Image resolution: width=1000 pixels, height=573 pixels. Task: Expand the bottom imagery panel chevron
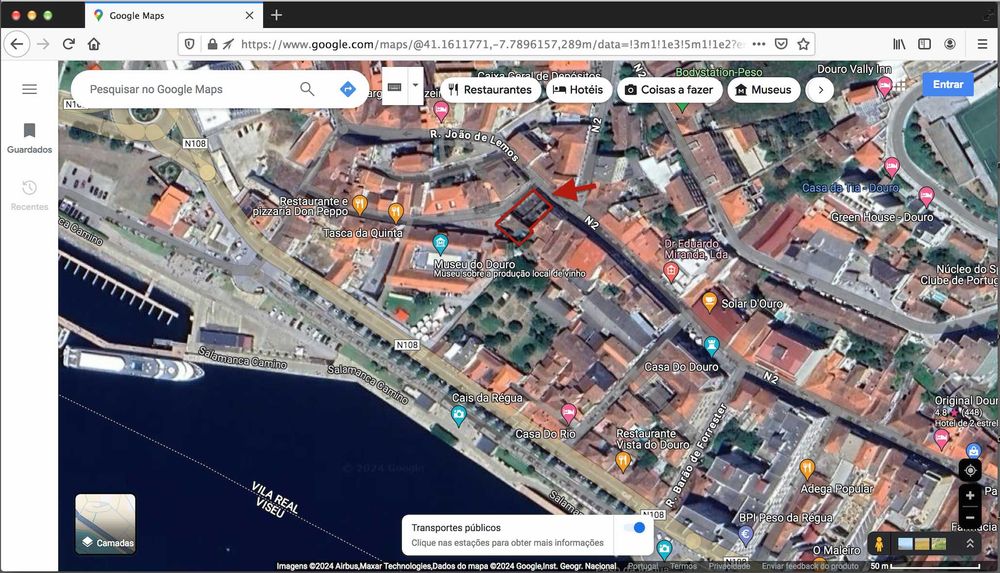(969, 544)
